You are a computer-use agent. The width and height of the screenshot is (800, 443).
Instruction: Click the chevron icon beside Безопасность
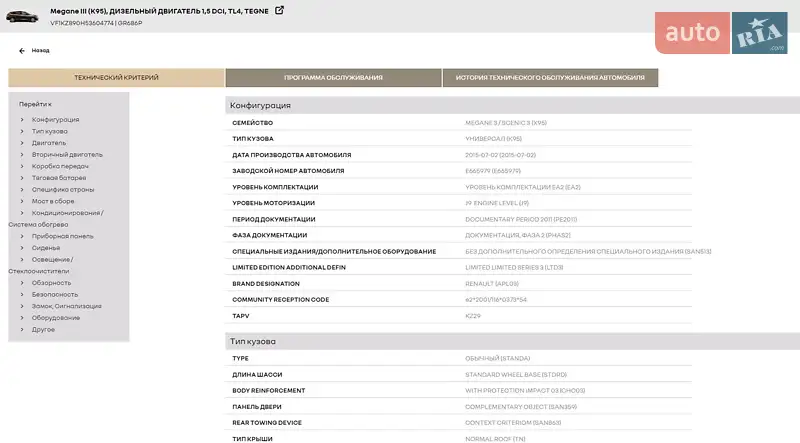coord(22,294)
